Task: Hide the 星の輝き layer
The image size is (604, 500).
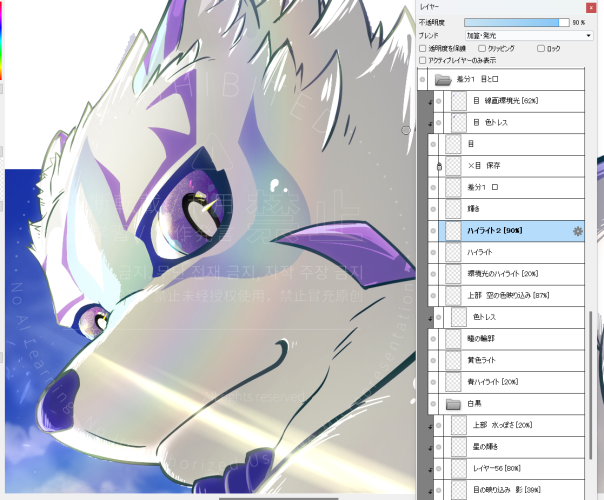Action: click(438, 447)
